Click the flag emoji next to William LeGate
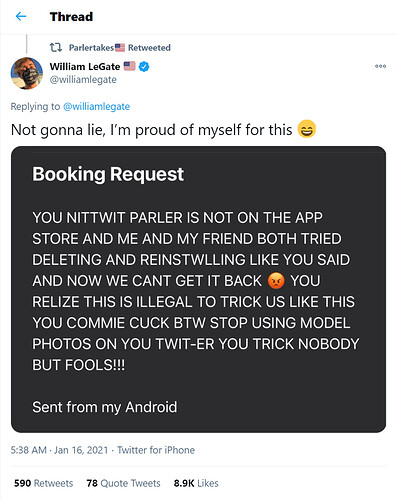 click(130, 66)
